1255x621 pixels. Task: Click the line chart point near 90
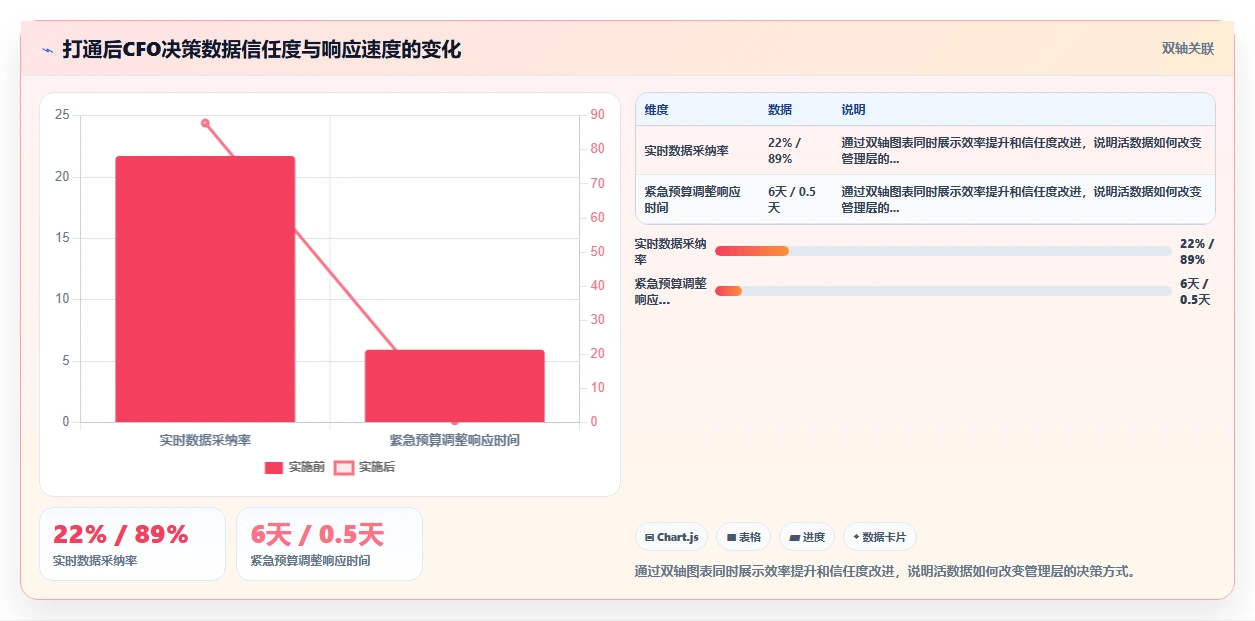tap(205, 123)
